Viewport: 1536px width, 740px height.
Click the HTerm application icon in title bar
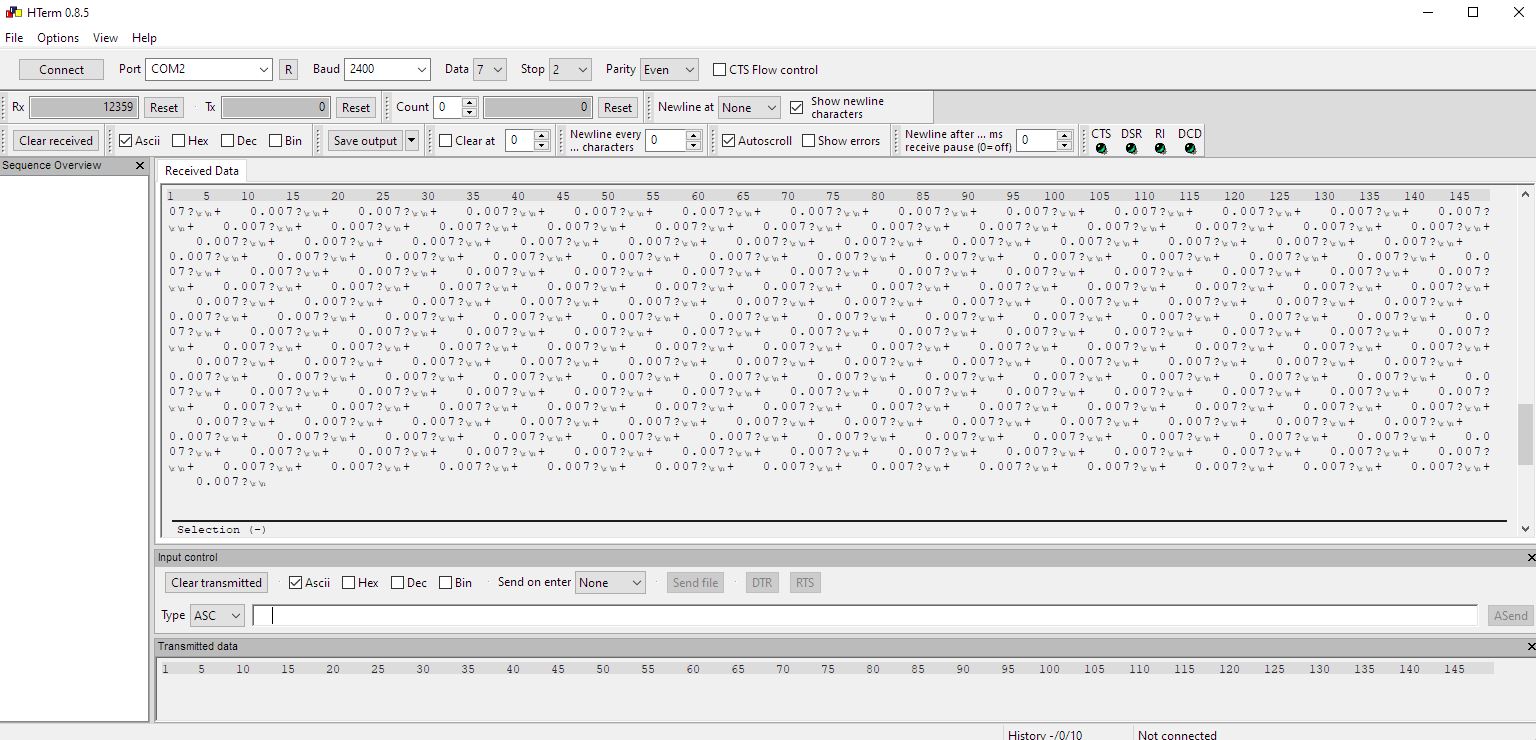pos(12,12)
